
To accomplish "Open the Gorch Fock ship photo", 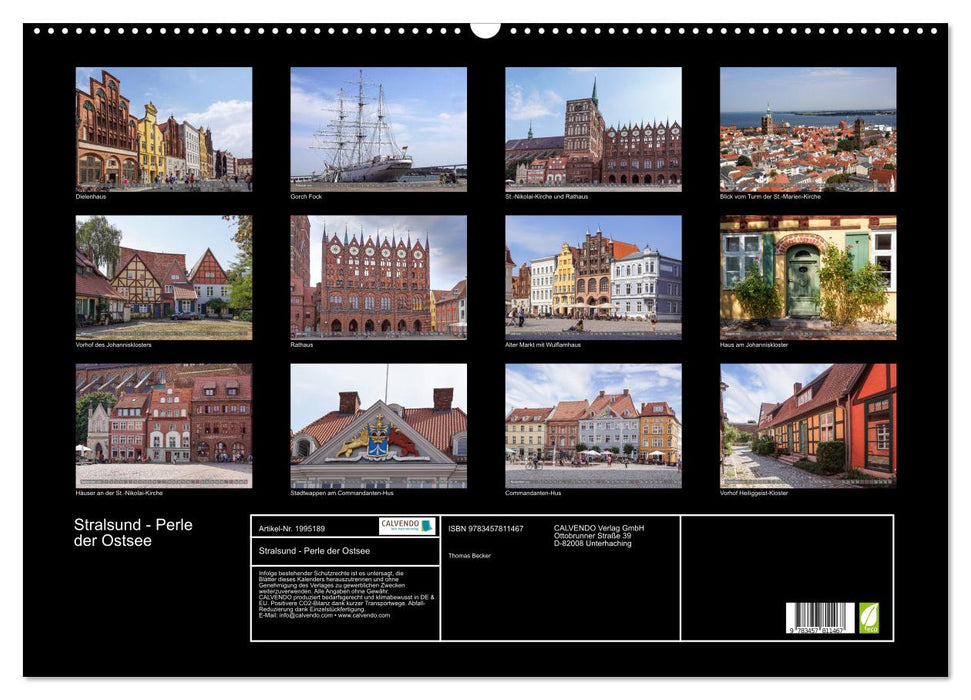I will click(377, 128).
